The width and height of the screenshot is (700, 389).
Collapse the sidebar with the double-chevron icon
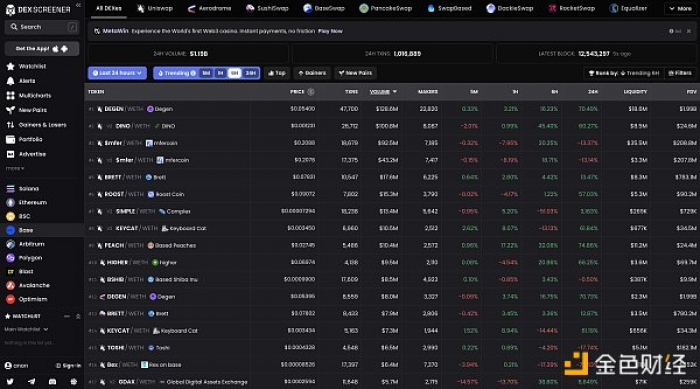point(78,5)
